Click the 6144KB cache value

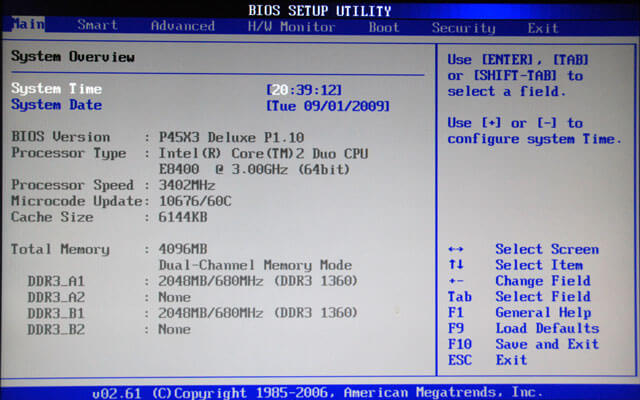(x=182, y=217)
